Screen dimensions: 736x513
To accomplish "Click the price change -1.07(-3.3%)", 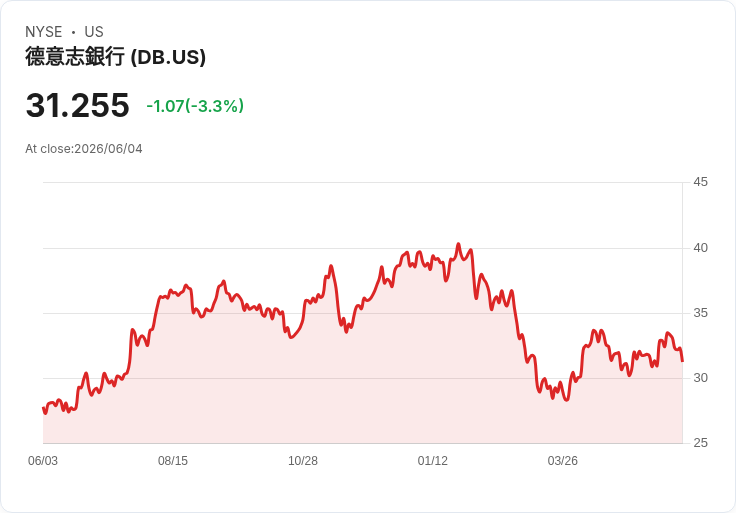I will 195,106.
